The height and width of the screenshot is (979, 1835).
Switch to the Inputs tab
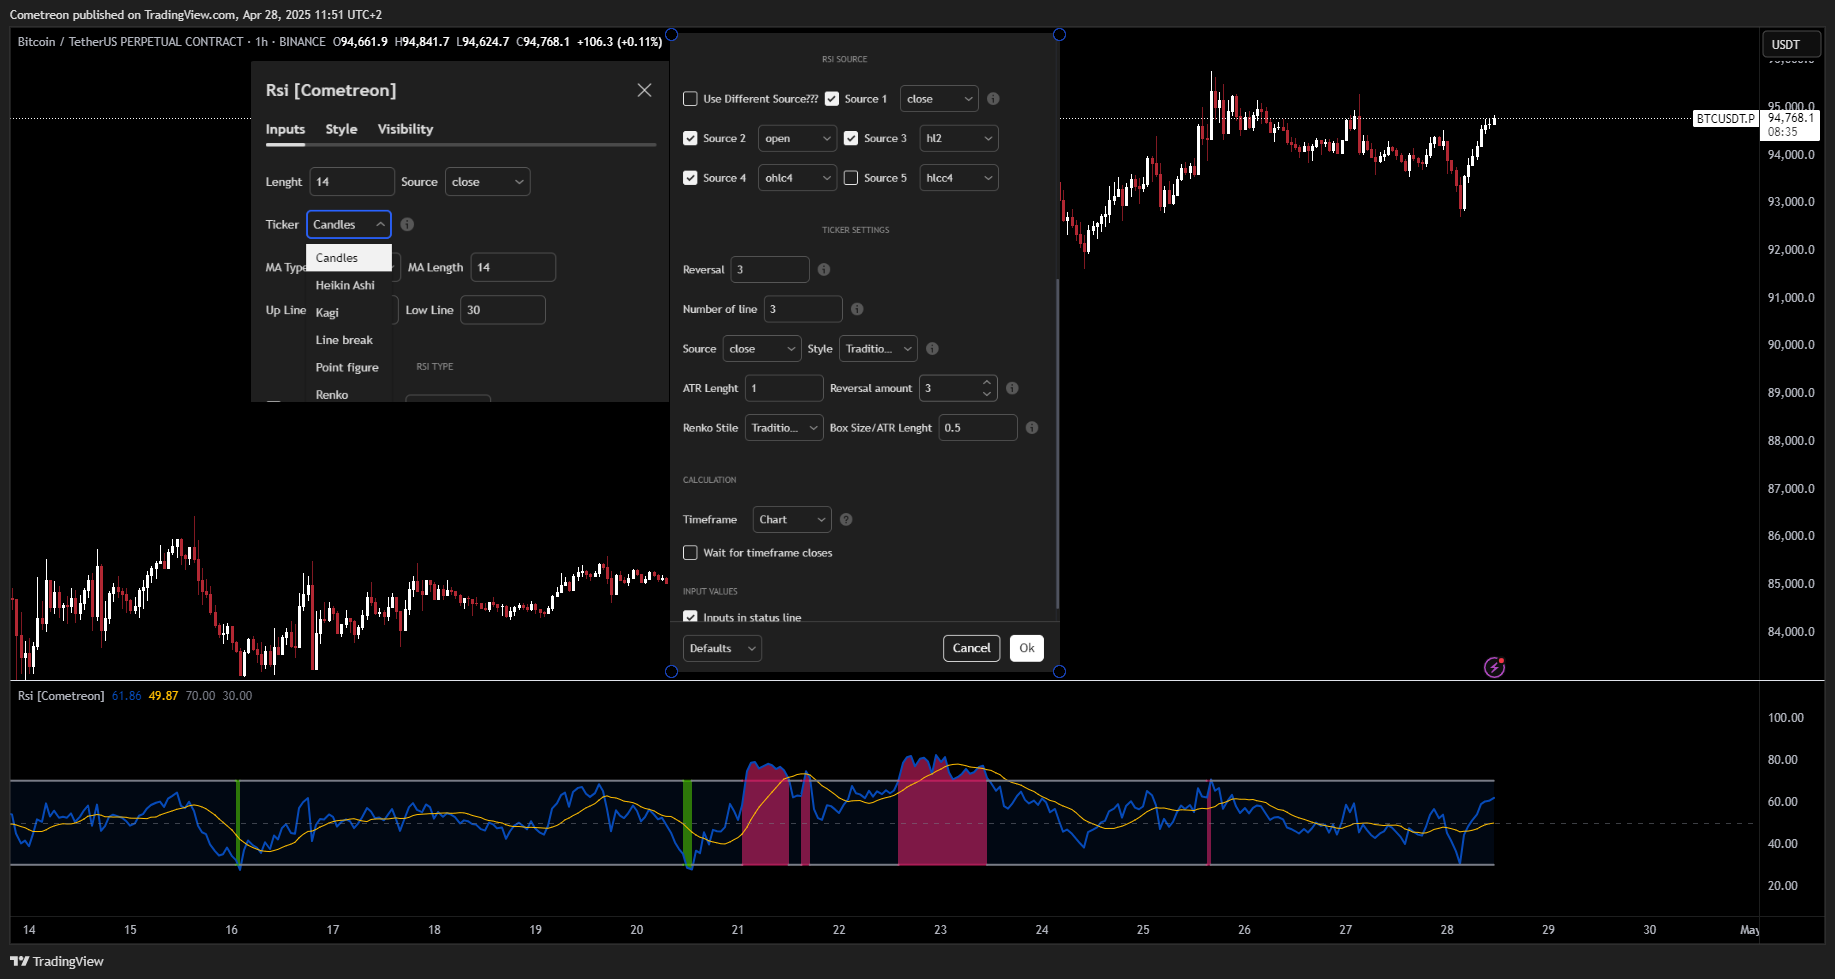[x=285, y=129]
